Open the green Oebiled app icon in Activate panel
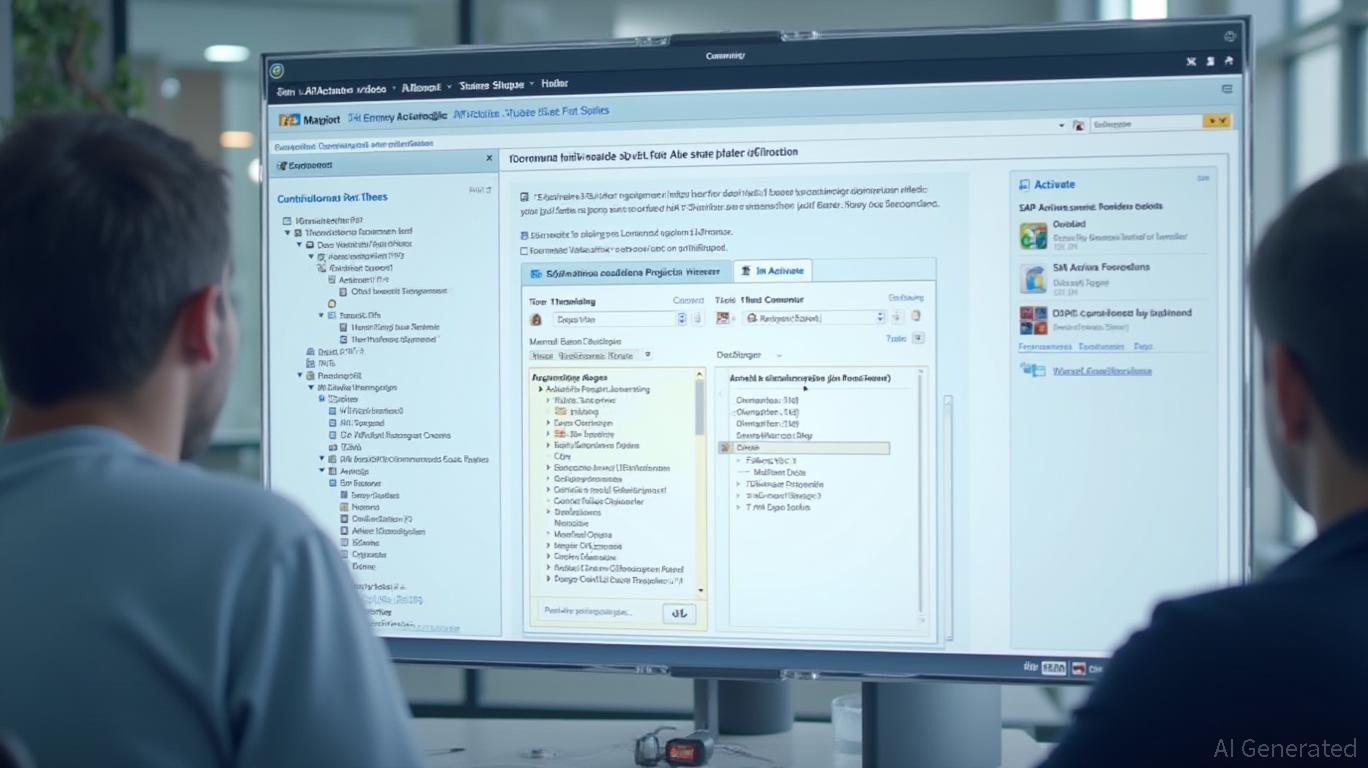1368x768 pixels. (x=1033, y=236)
